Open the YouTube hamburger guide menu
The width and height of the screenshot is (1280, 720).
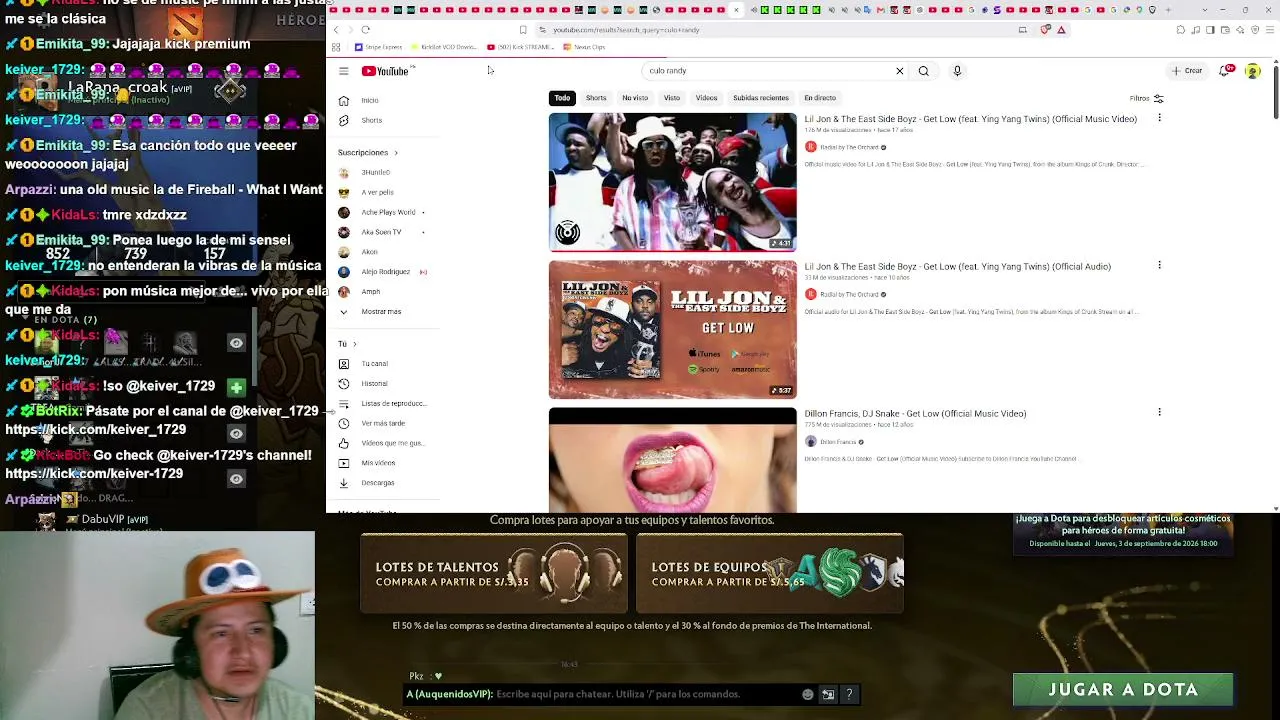pyautogui.click(x=343, y=71)
